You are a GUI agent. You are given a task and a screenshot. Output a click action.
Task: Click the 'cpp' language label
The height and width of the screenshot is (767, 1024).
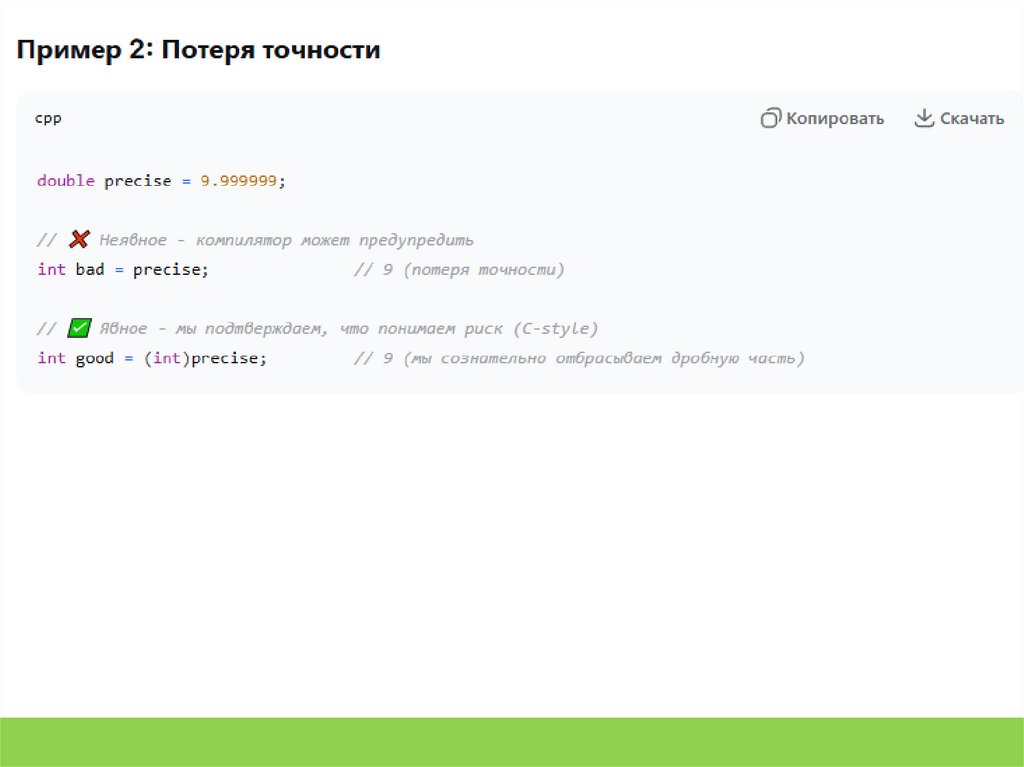48,119
